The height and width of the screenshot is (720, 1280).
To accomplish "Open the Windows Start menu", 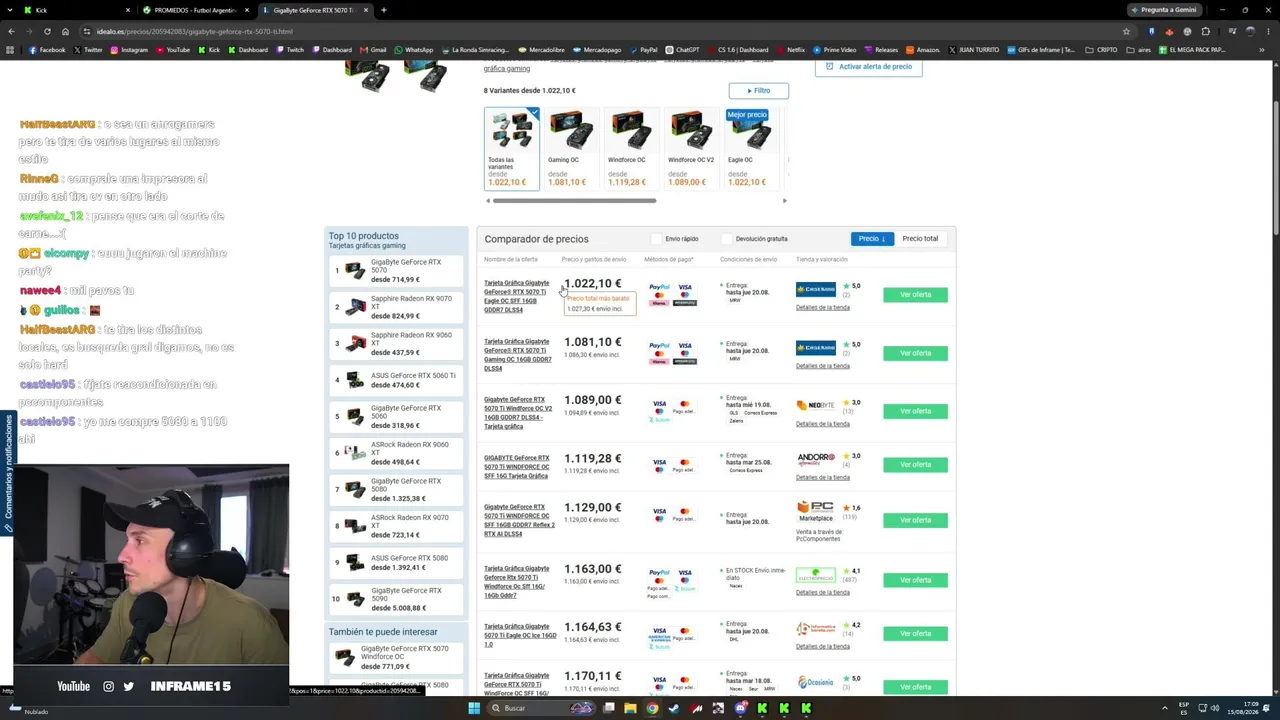I will pyautogui.click(x=474, y=708).
